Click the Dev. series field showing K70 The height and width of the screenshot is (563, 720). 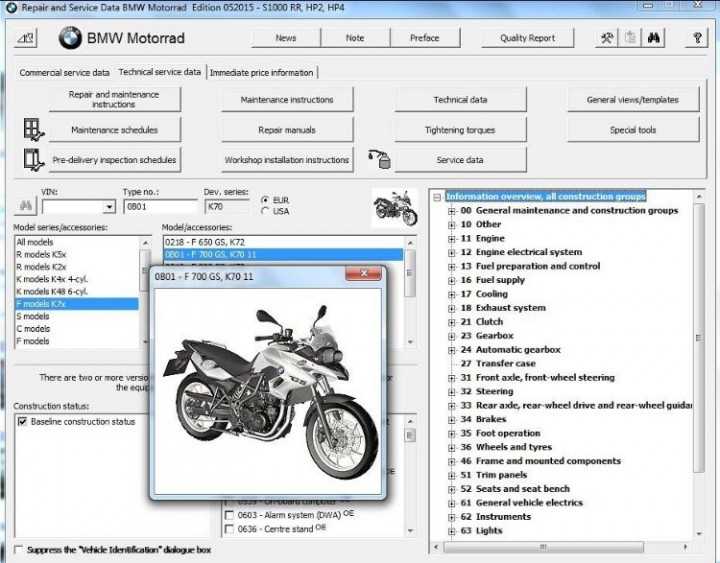(227, 207)
